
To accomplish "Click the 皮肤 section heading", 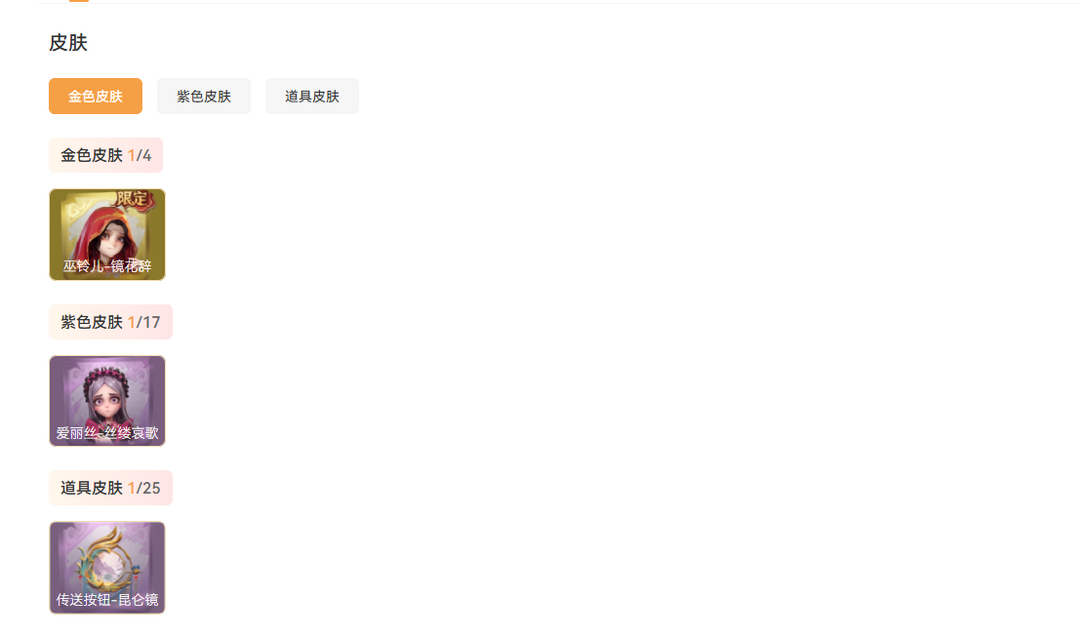I will point(68,43).
